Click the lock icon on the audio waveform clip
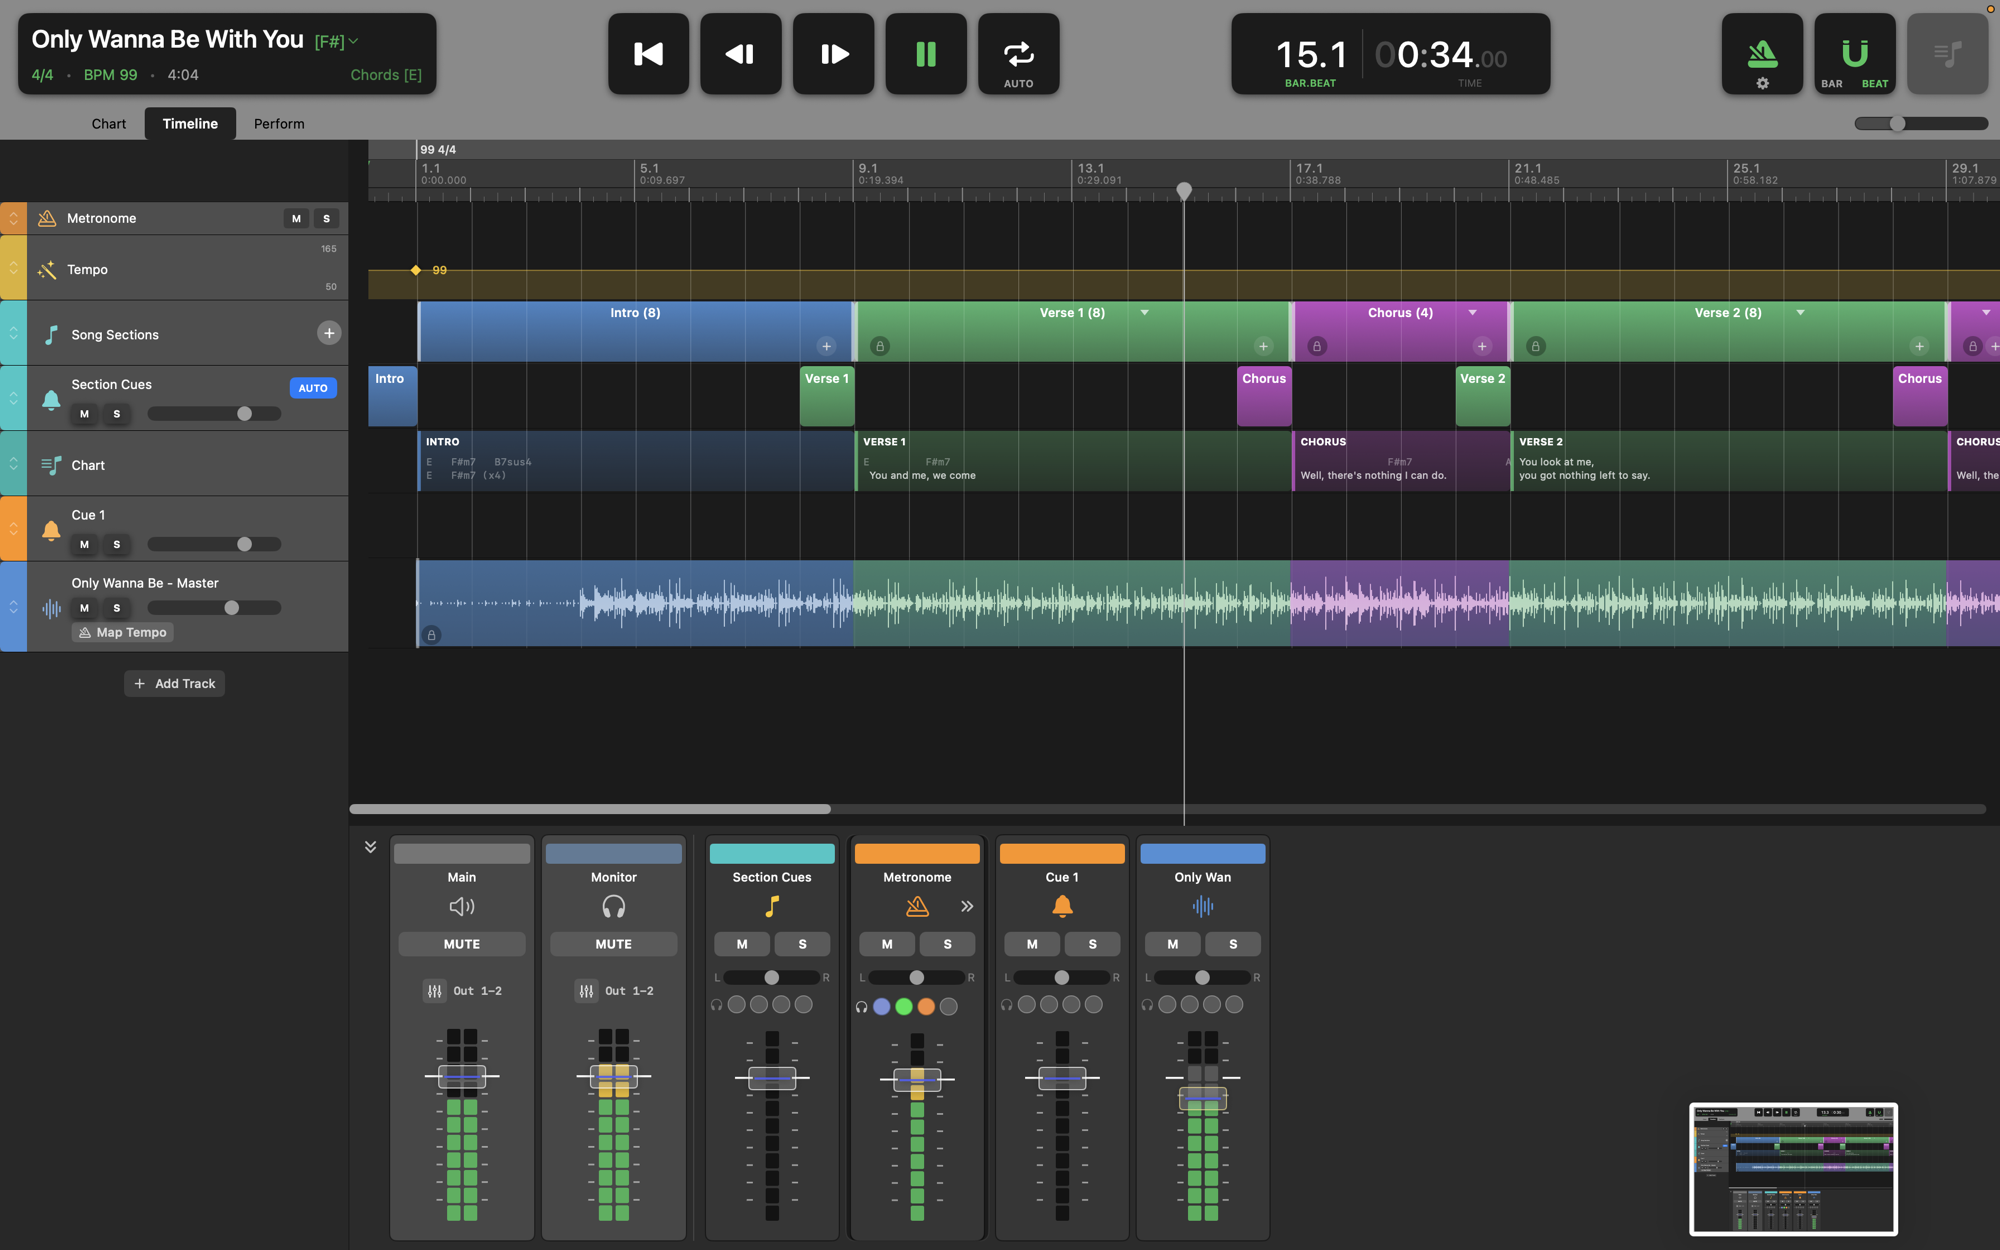 (432, 635)
